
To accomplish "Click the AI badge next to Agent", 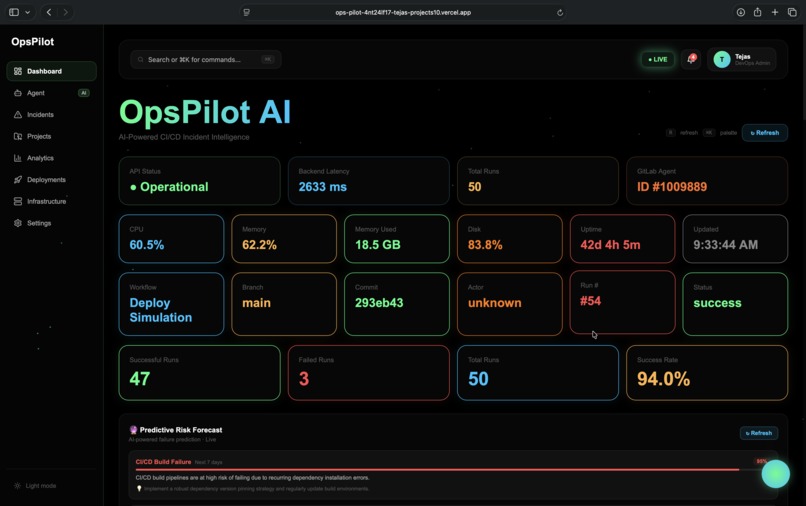I will (84, 93).
